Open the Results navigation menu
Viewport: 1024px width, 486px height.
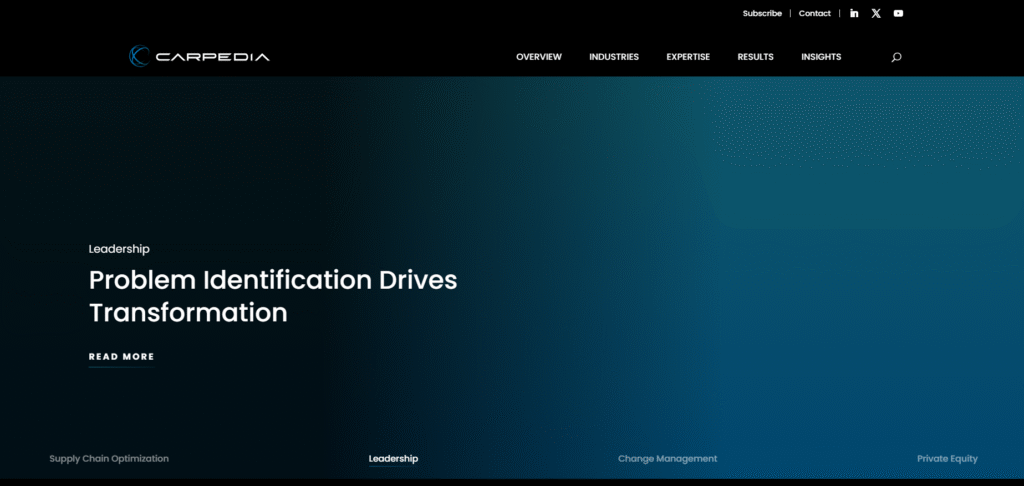tap(755, 57)
